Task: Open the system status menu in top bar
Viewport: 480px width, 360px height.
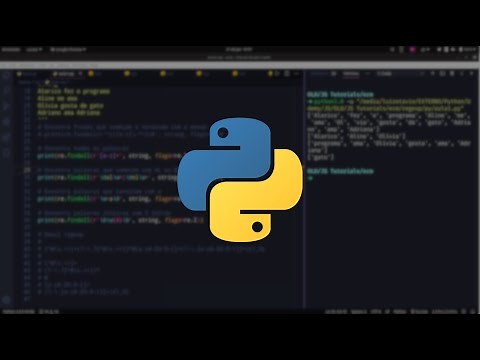Action: [458, 49]
